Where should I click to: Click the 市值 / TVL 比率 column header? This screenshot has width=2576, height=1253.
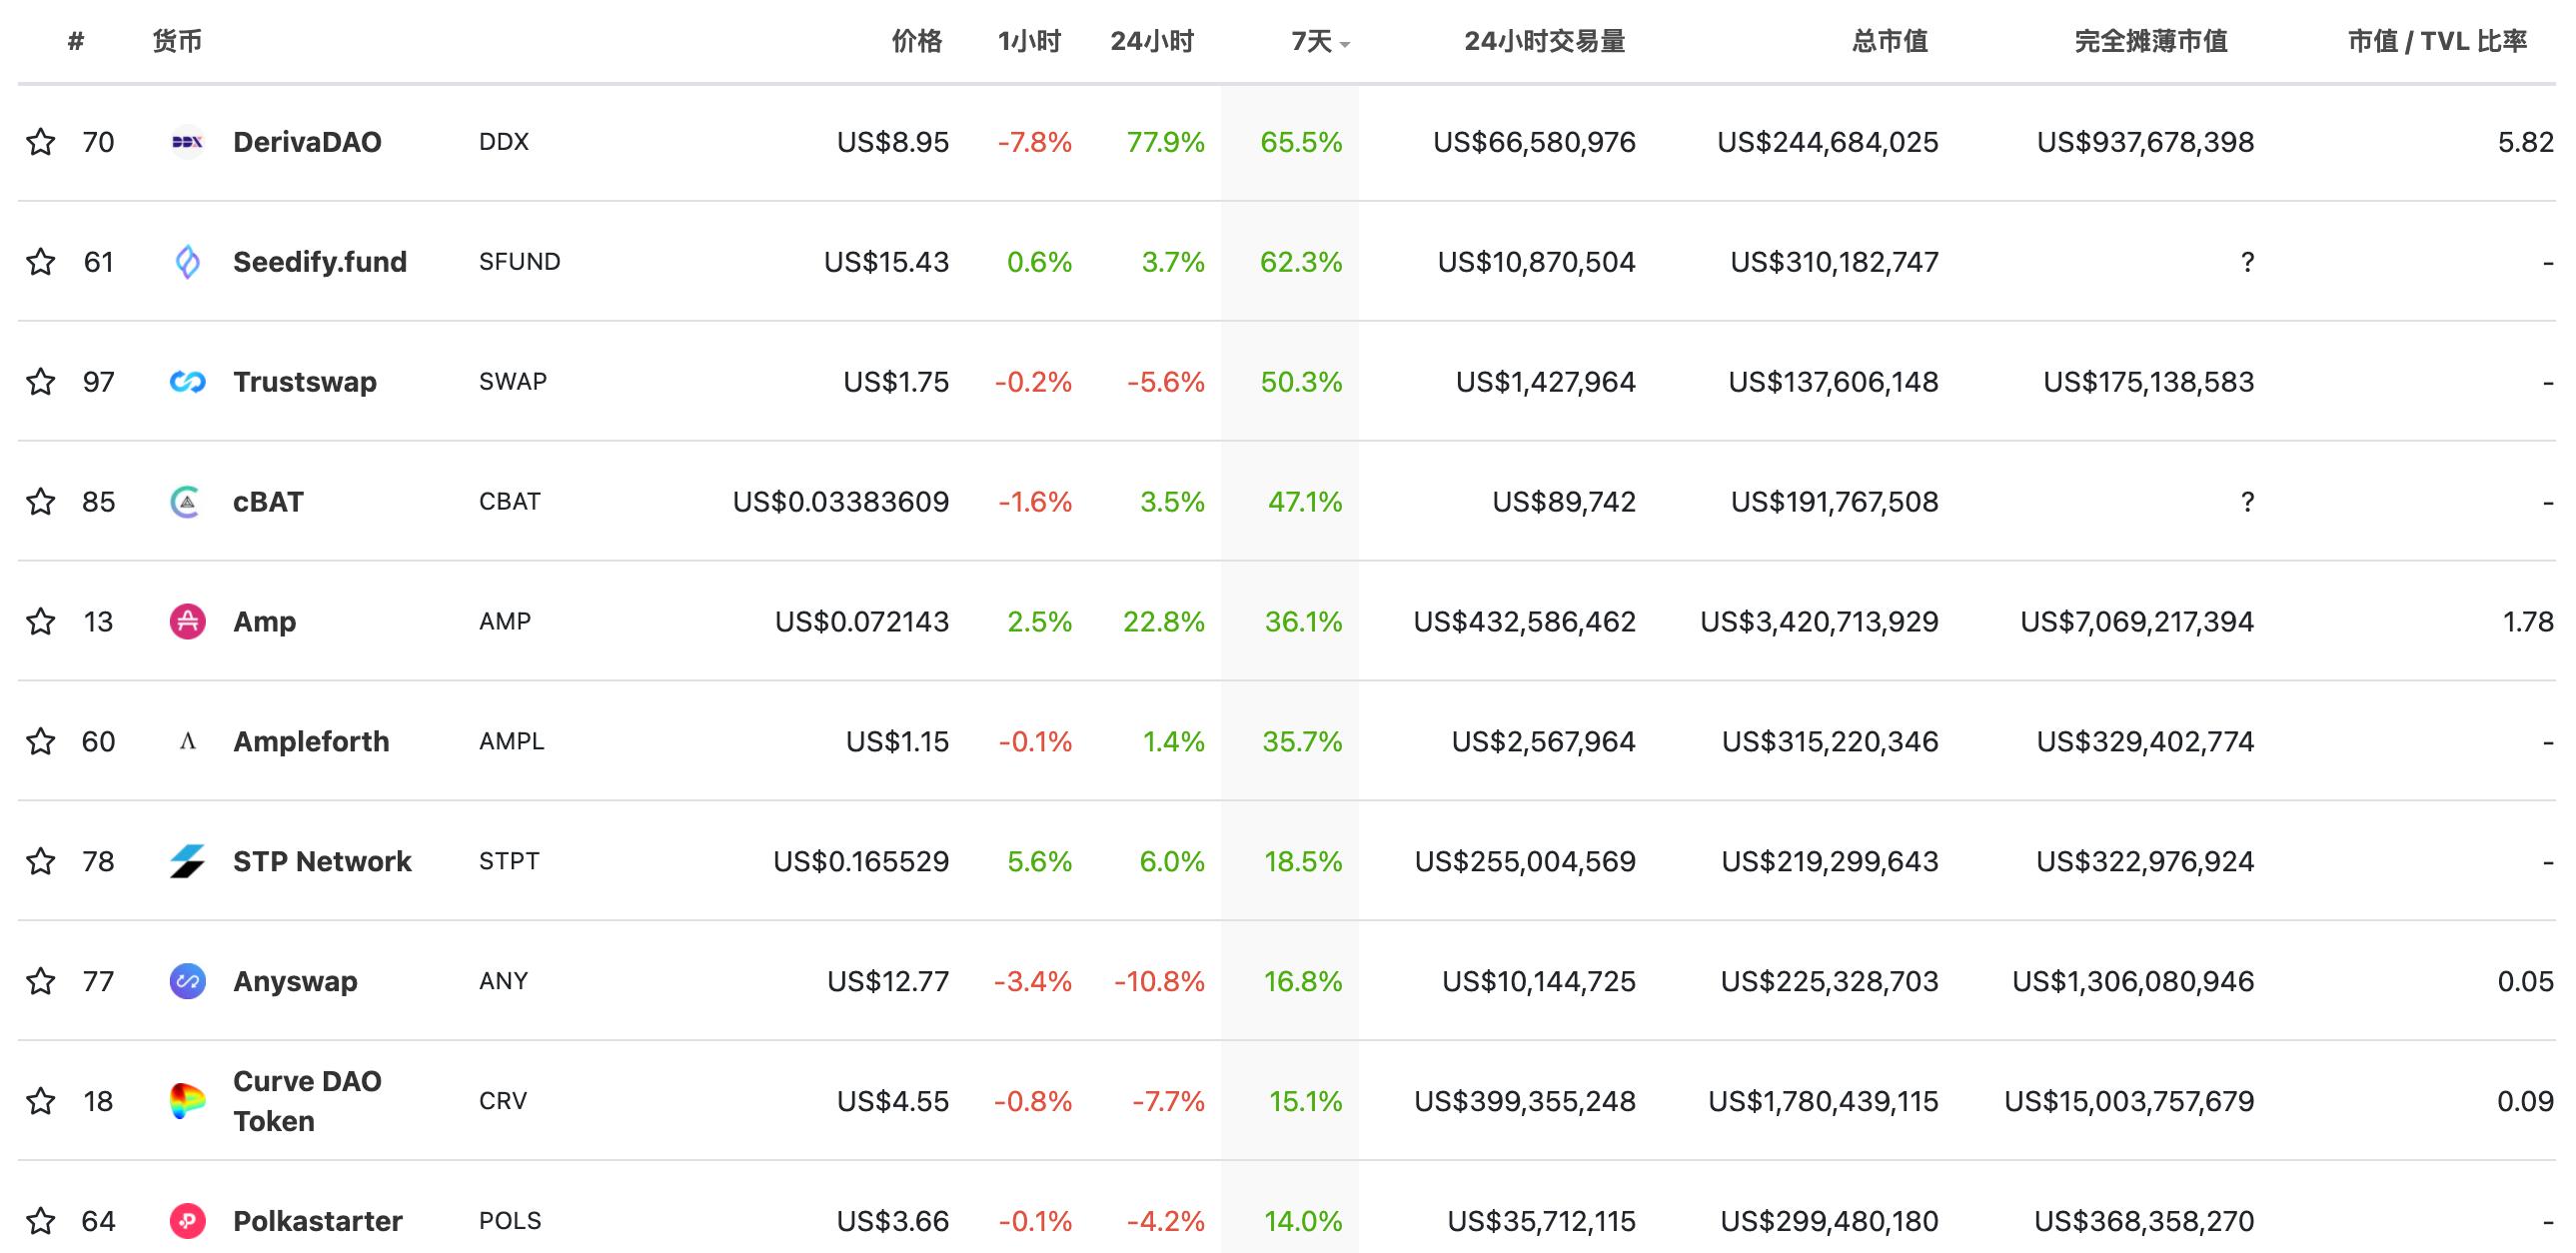coord(2436,42)
